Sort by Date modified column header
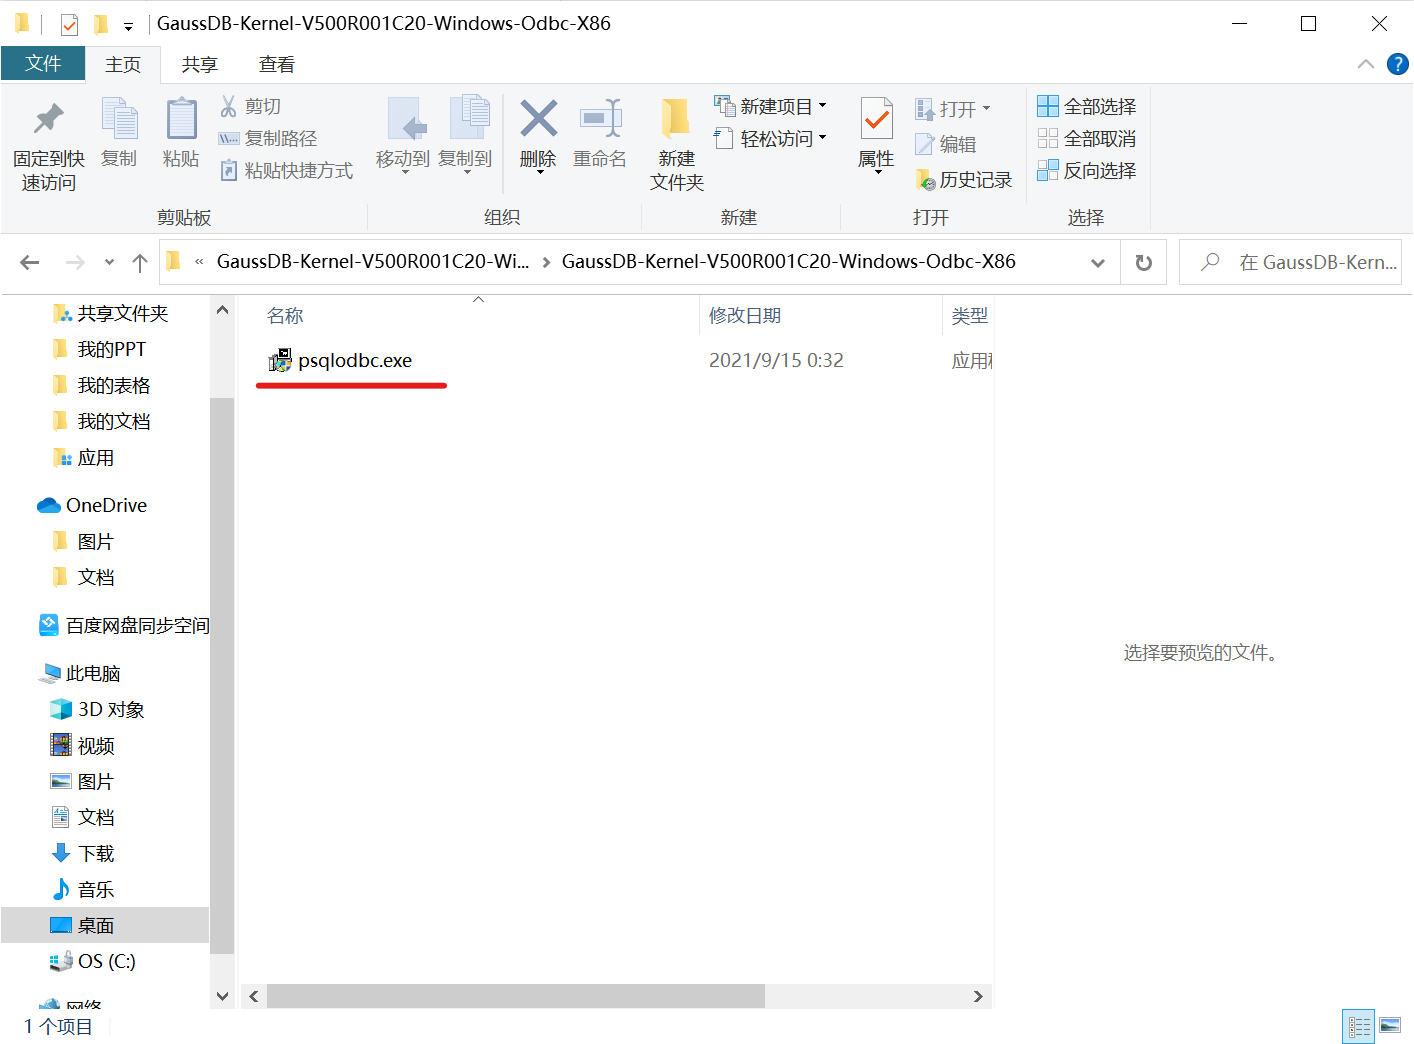 745,316
